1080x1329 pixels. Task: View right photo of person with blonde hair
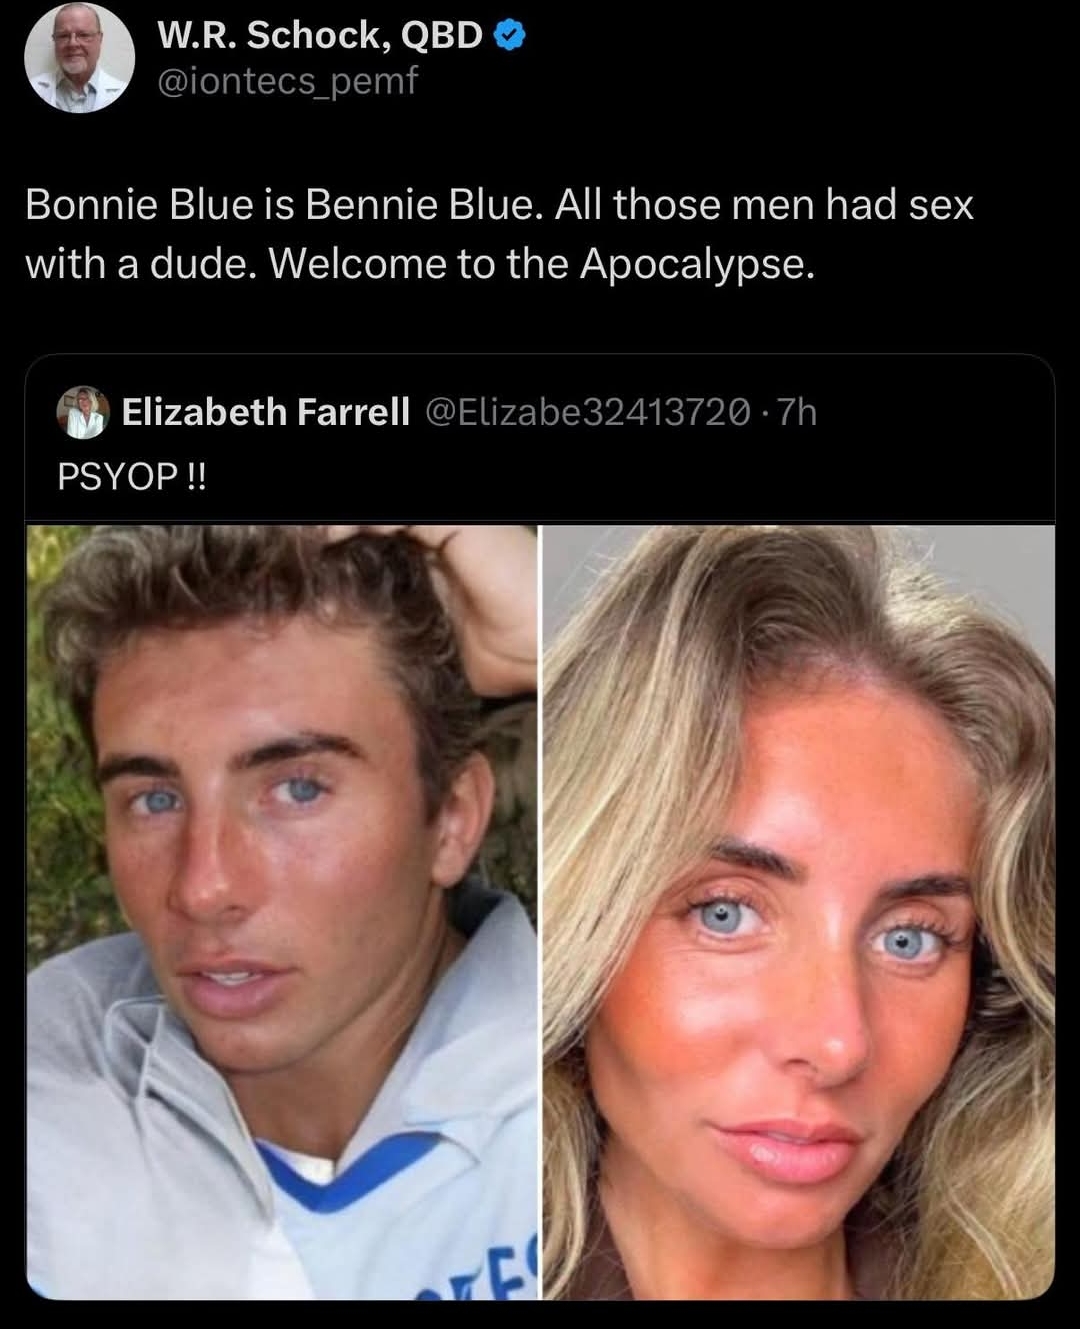click(799, 912)
